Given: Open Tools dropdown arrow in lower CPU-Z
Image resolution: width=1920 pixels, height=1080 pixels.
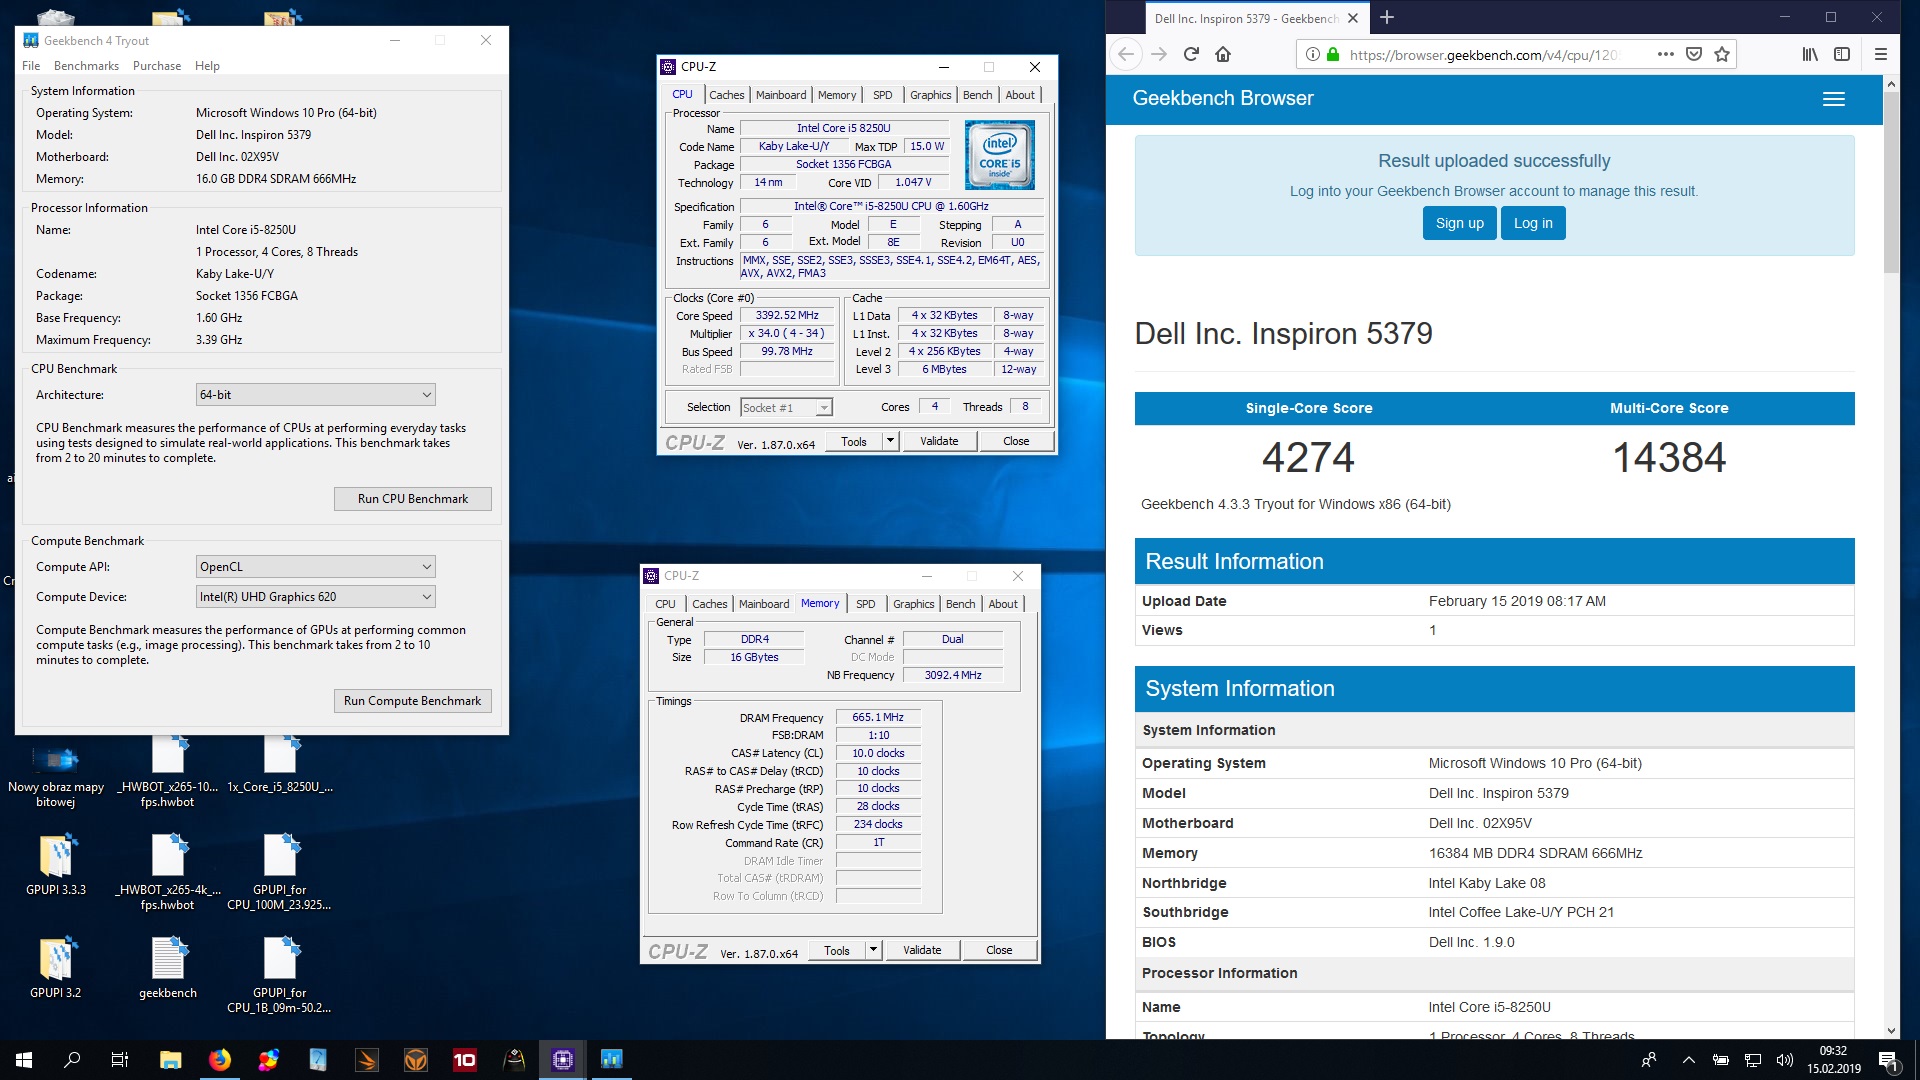Looking at the screenshot, I should [x=873, y=950].
